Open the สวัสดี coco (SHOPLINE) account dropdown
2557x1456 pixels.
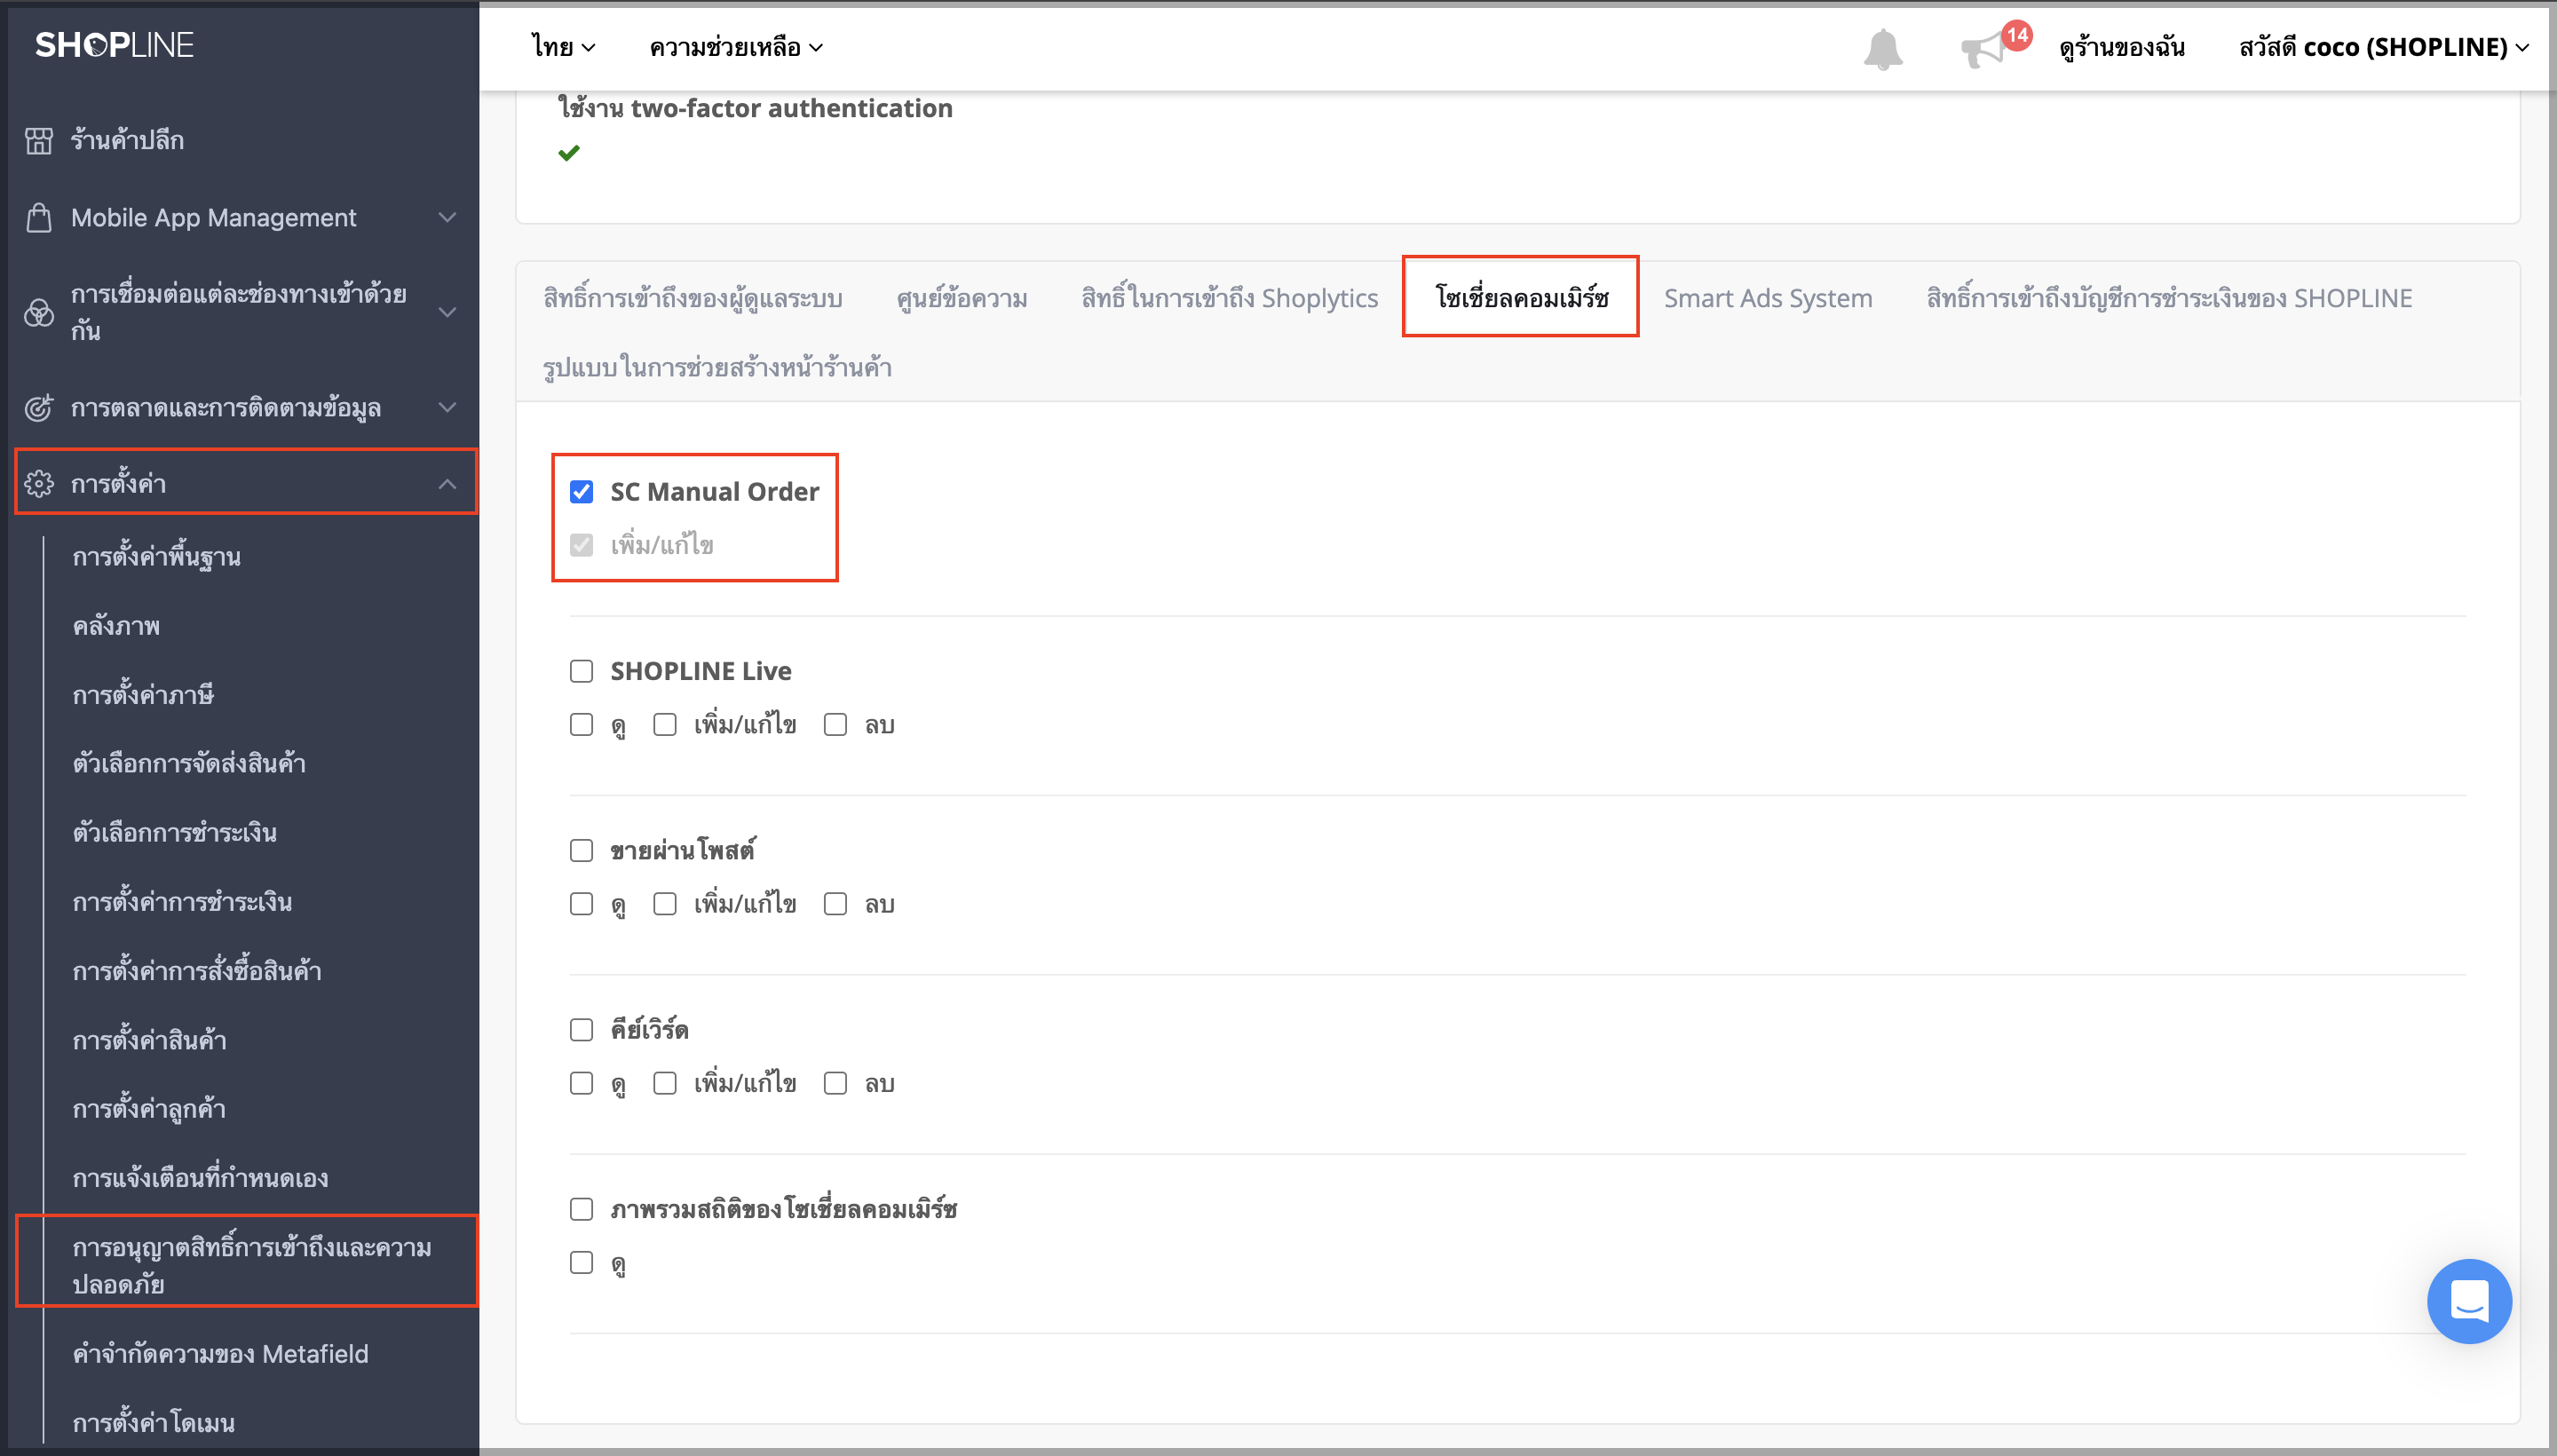(2384, 47)
